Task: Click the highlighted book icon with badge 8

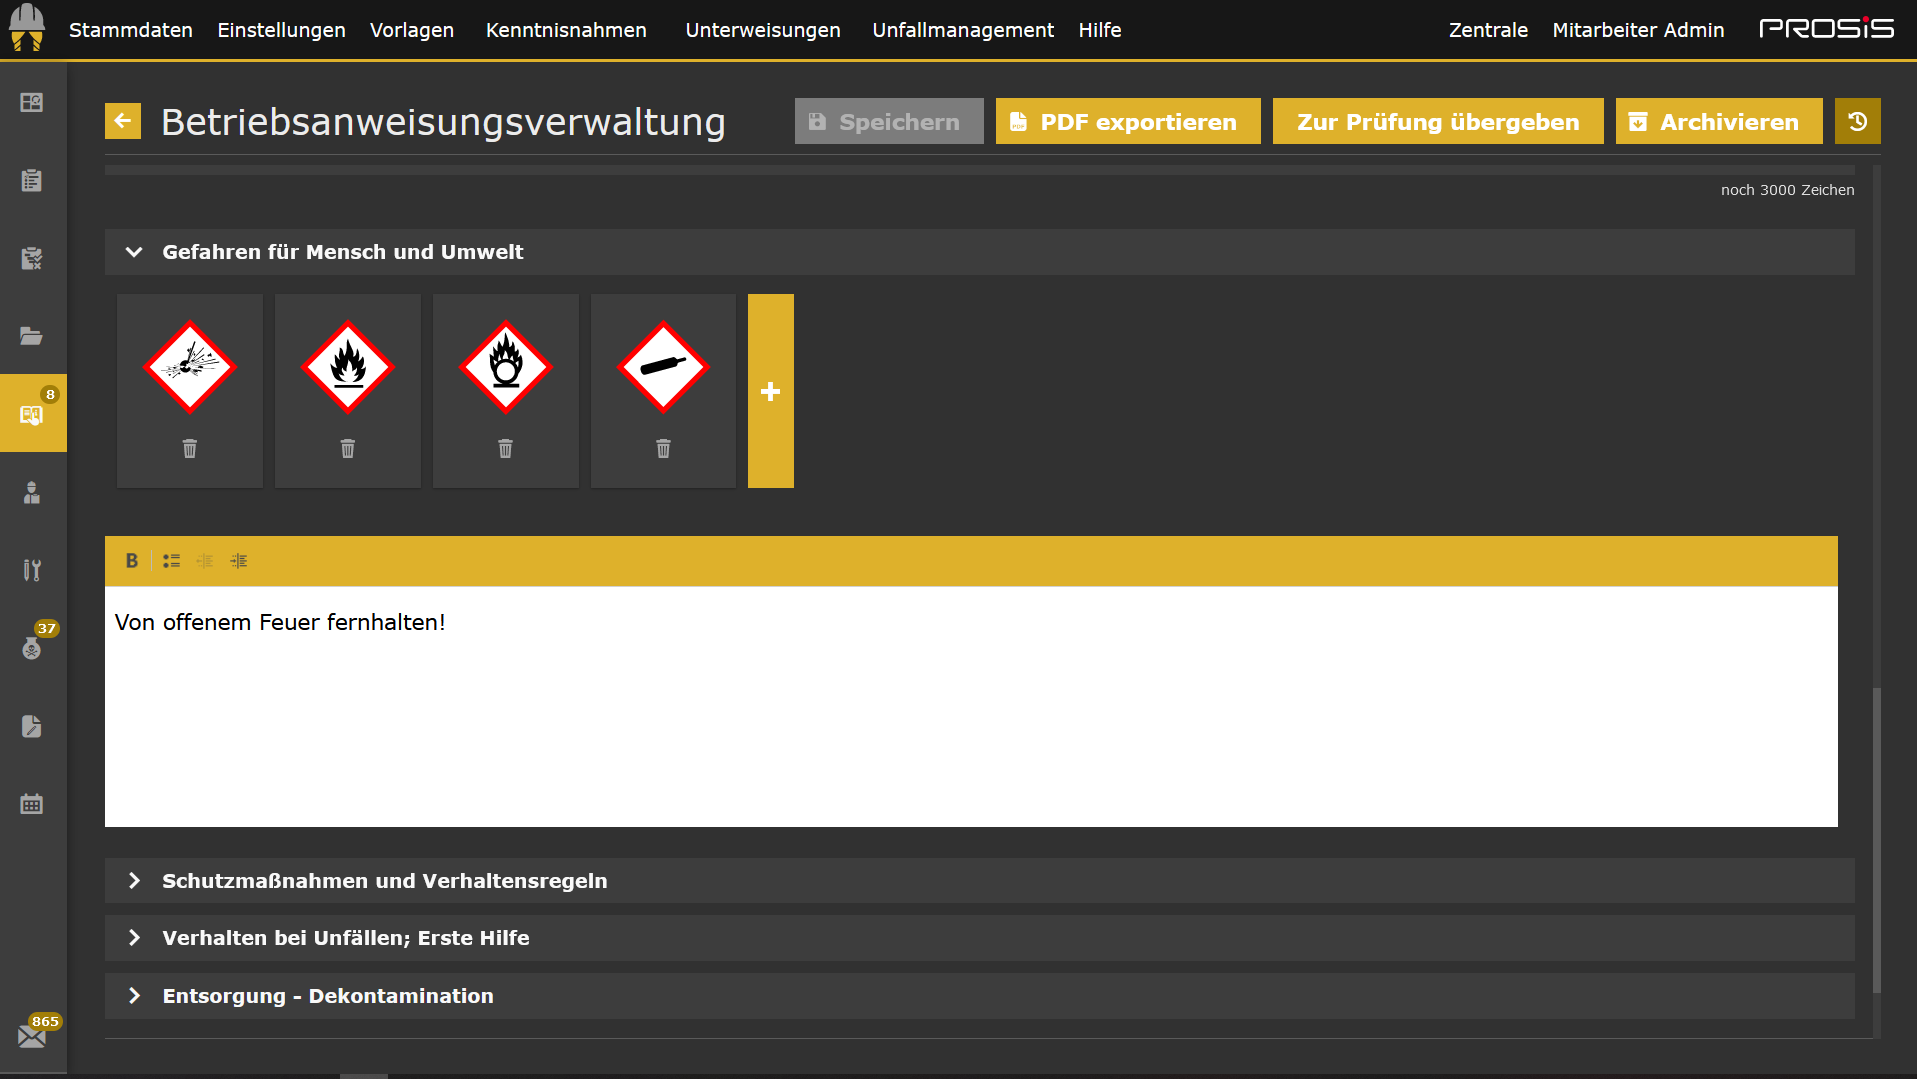Action: click(x=31, y=413)
